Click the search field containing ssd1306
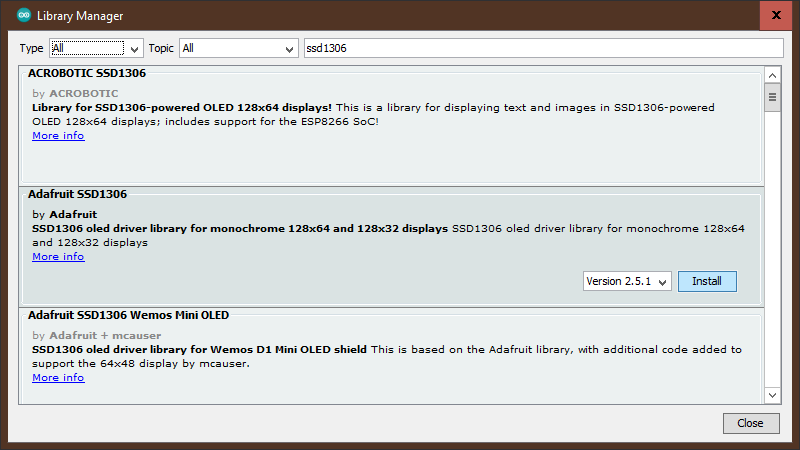 coord(543,48)
